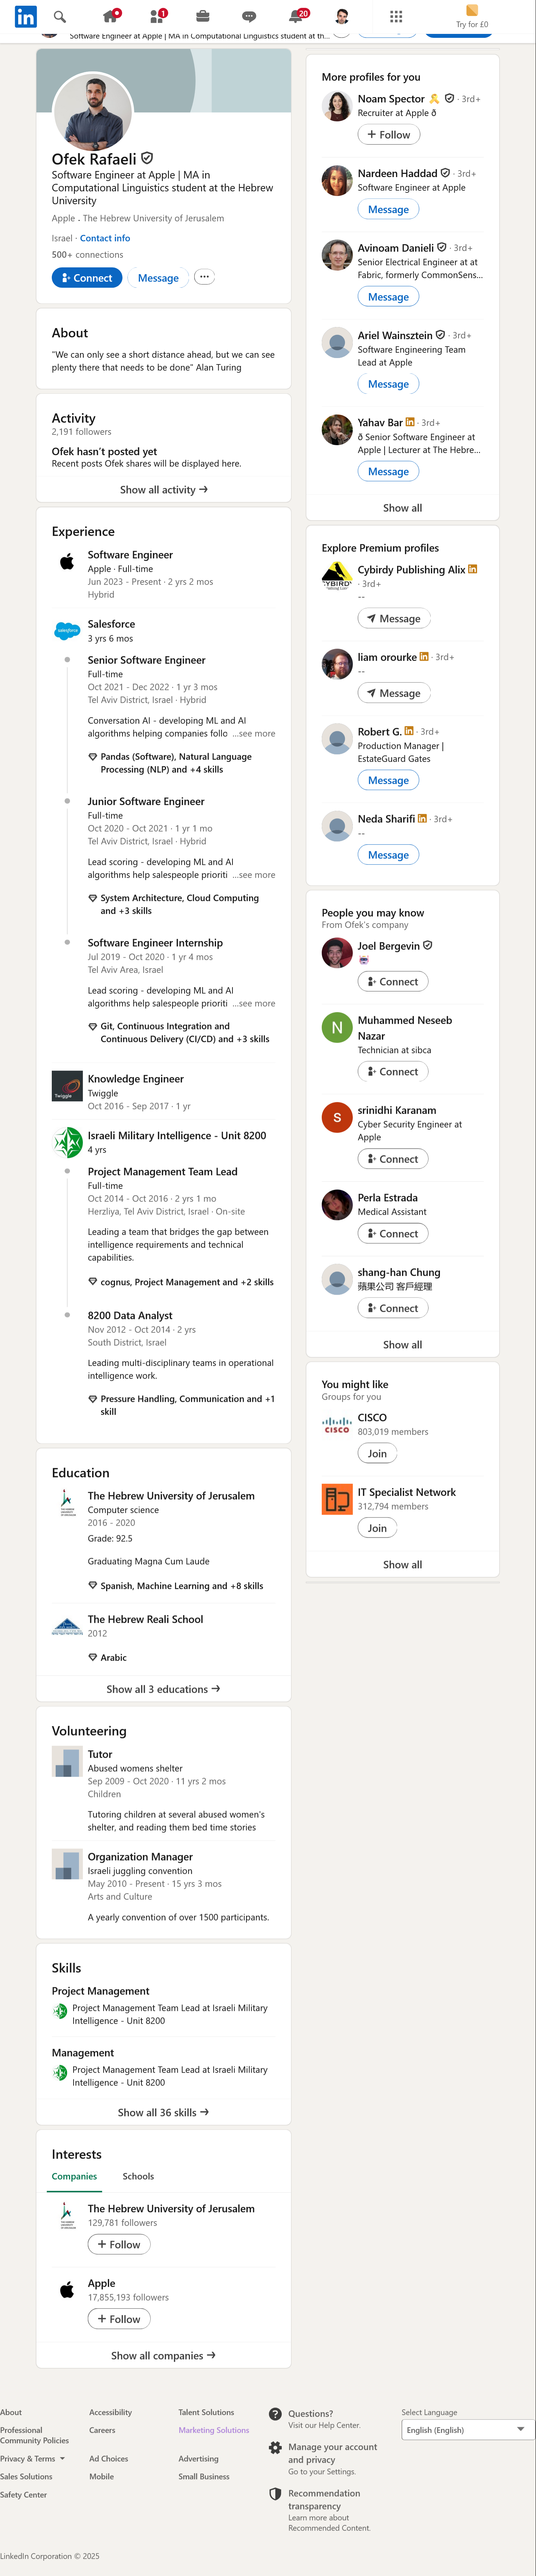Image resolution: width=536 pixels, height=2576 pixels.
Task: Open Ofek's Contact info link
Action: point(105,238)
